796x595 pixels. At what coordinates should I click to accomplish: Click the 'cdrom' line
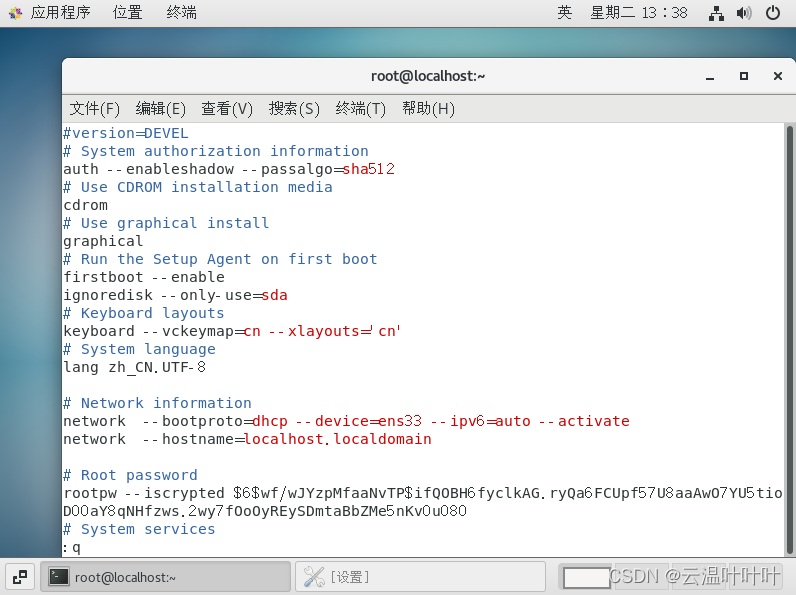[85, 205]
